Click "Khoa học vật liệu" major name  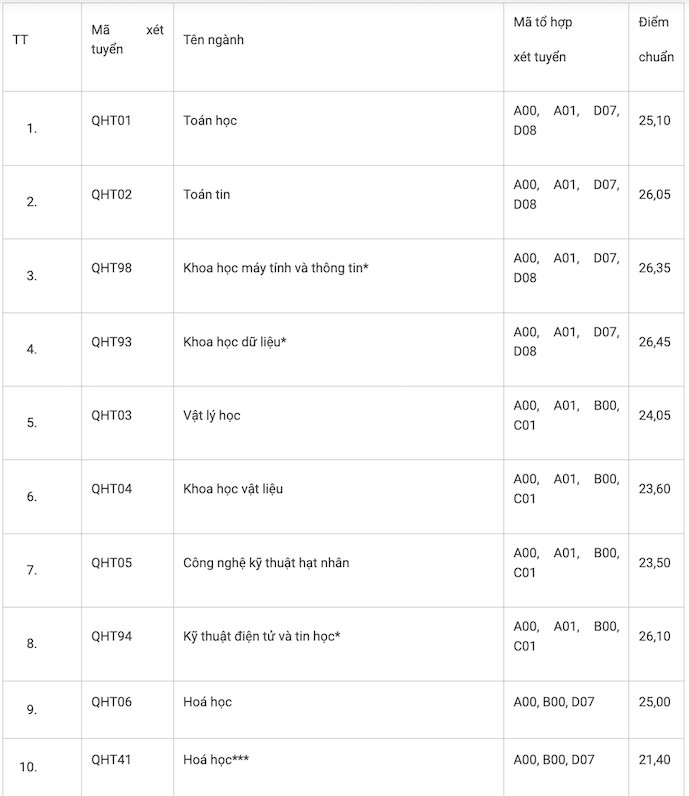point(233,489)
